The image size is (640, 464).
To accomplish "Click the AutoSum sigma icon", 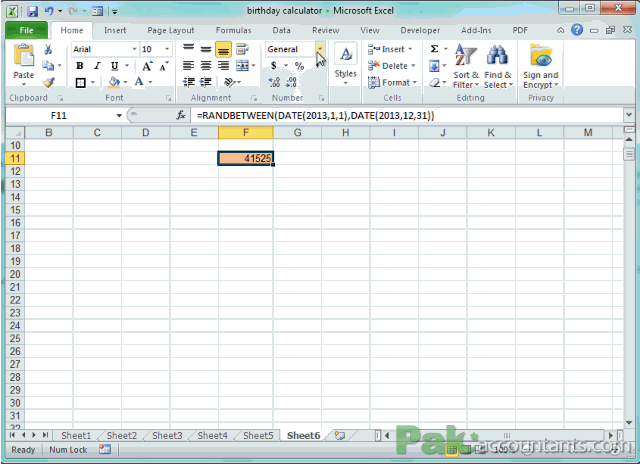I will pos(435,49).
